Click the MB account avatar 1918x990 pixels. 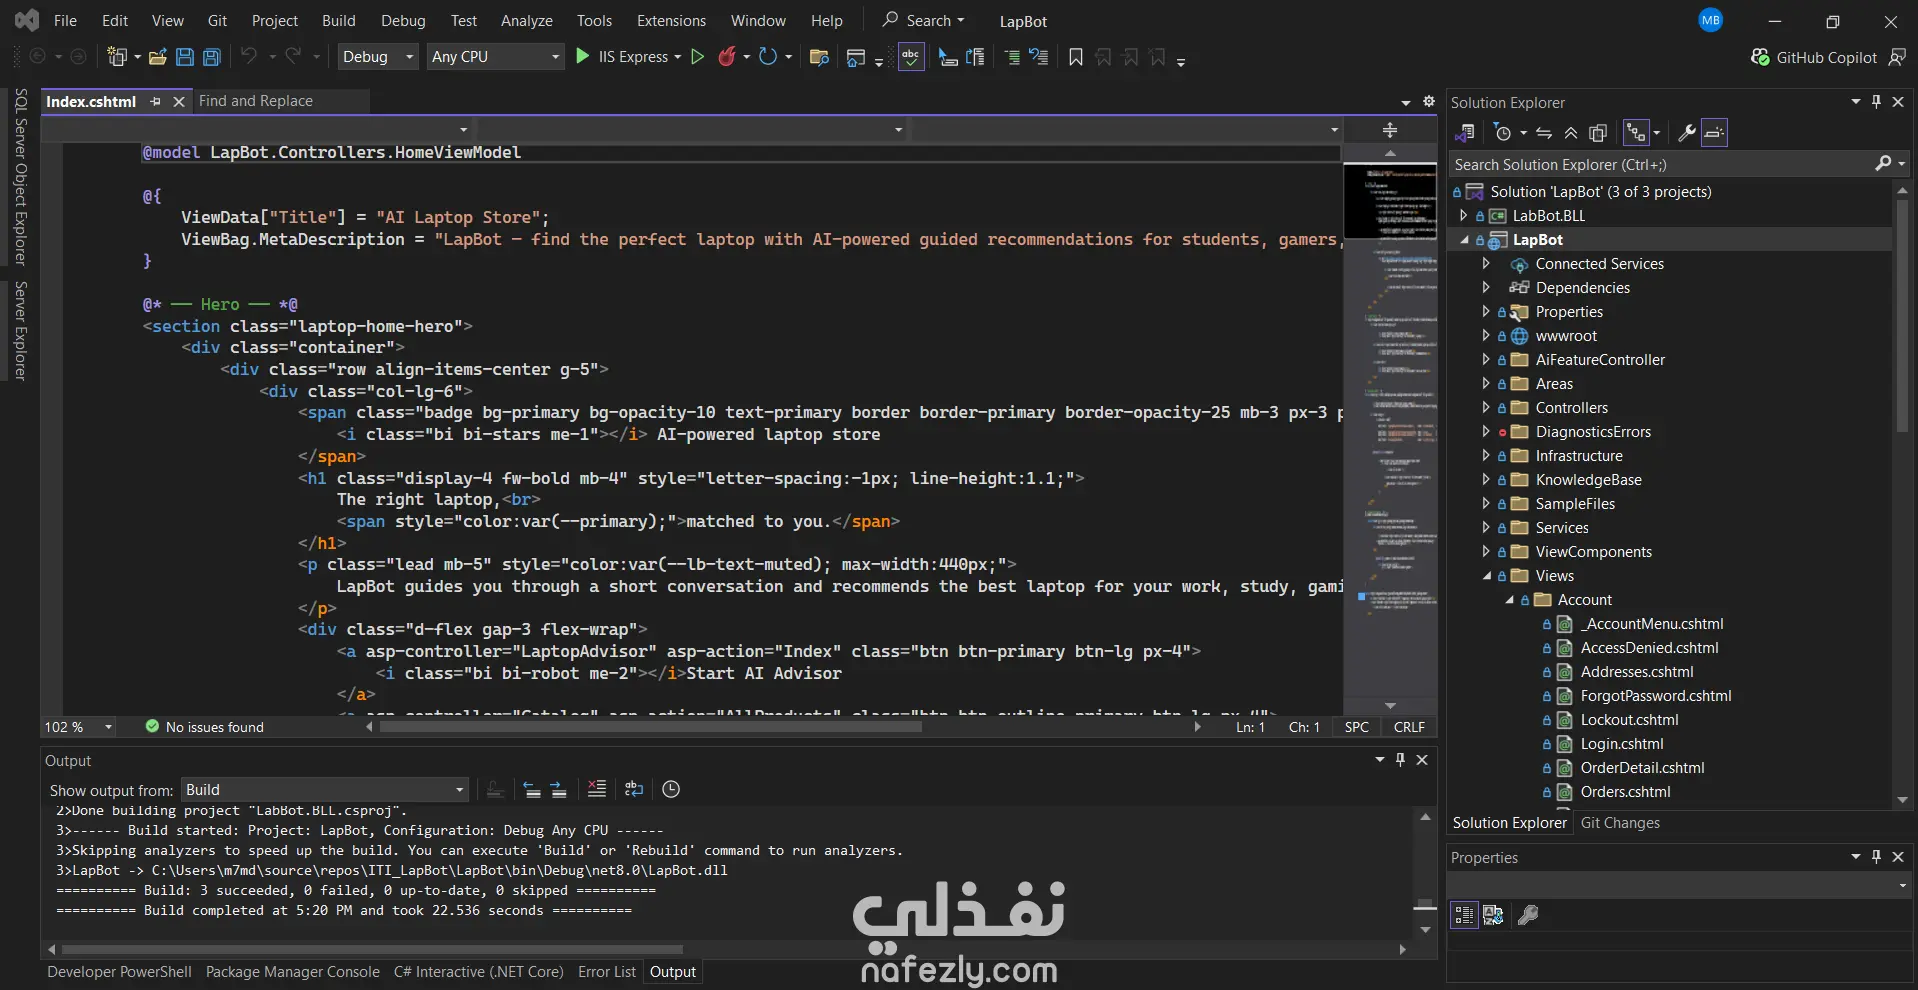(x=1710, y=20)
